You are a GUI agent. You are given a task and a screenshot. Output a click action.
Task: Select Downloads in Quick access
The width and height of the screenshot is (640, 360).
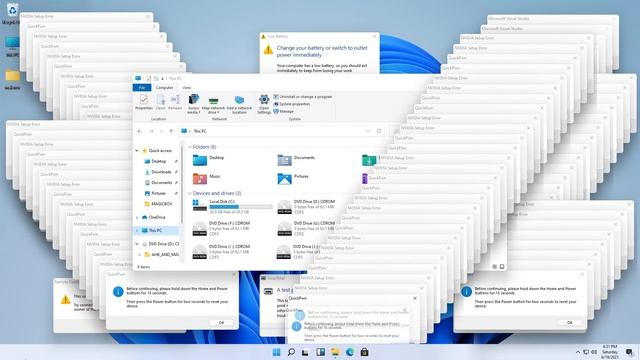[158, 172]
